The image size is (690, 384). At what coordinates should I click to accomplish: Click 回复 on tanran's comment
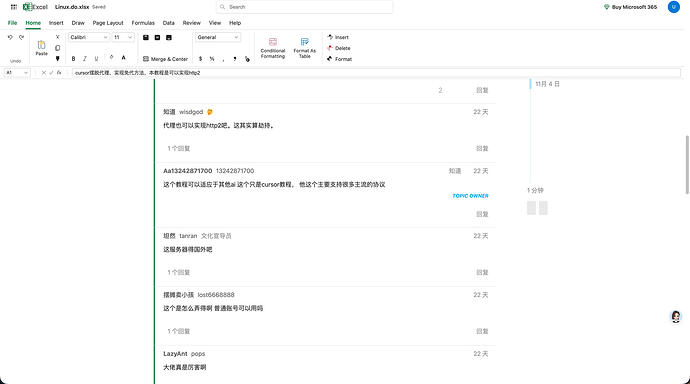482,273
